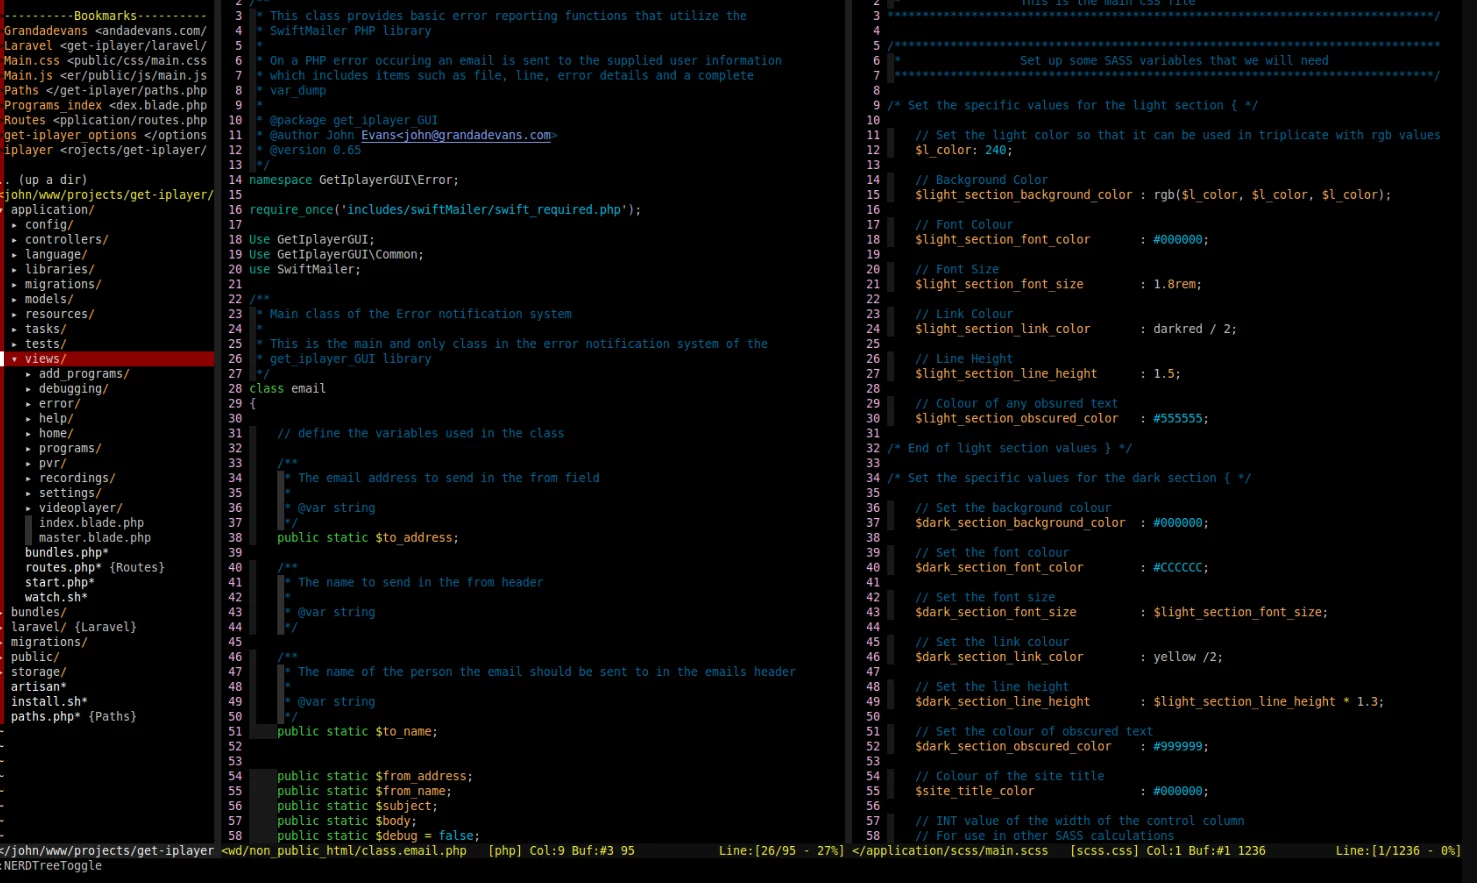The width and height of the screenshot is (1477, 883).
Task: Click the $dark_section_font_color #CCCCCC value
Action: point(1180,568)
